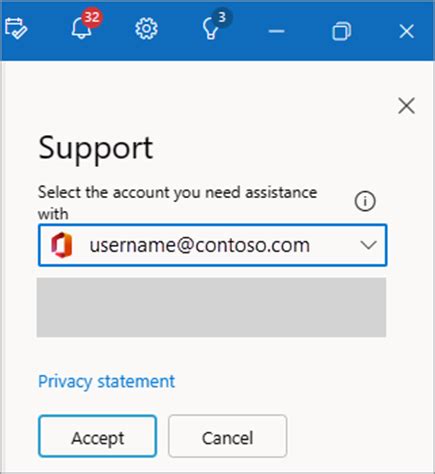The image size is (435, 474).
Task: Click the Accept button
Action: coord(97,436)
